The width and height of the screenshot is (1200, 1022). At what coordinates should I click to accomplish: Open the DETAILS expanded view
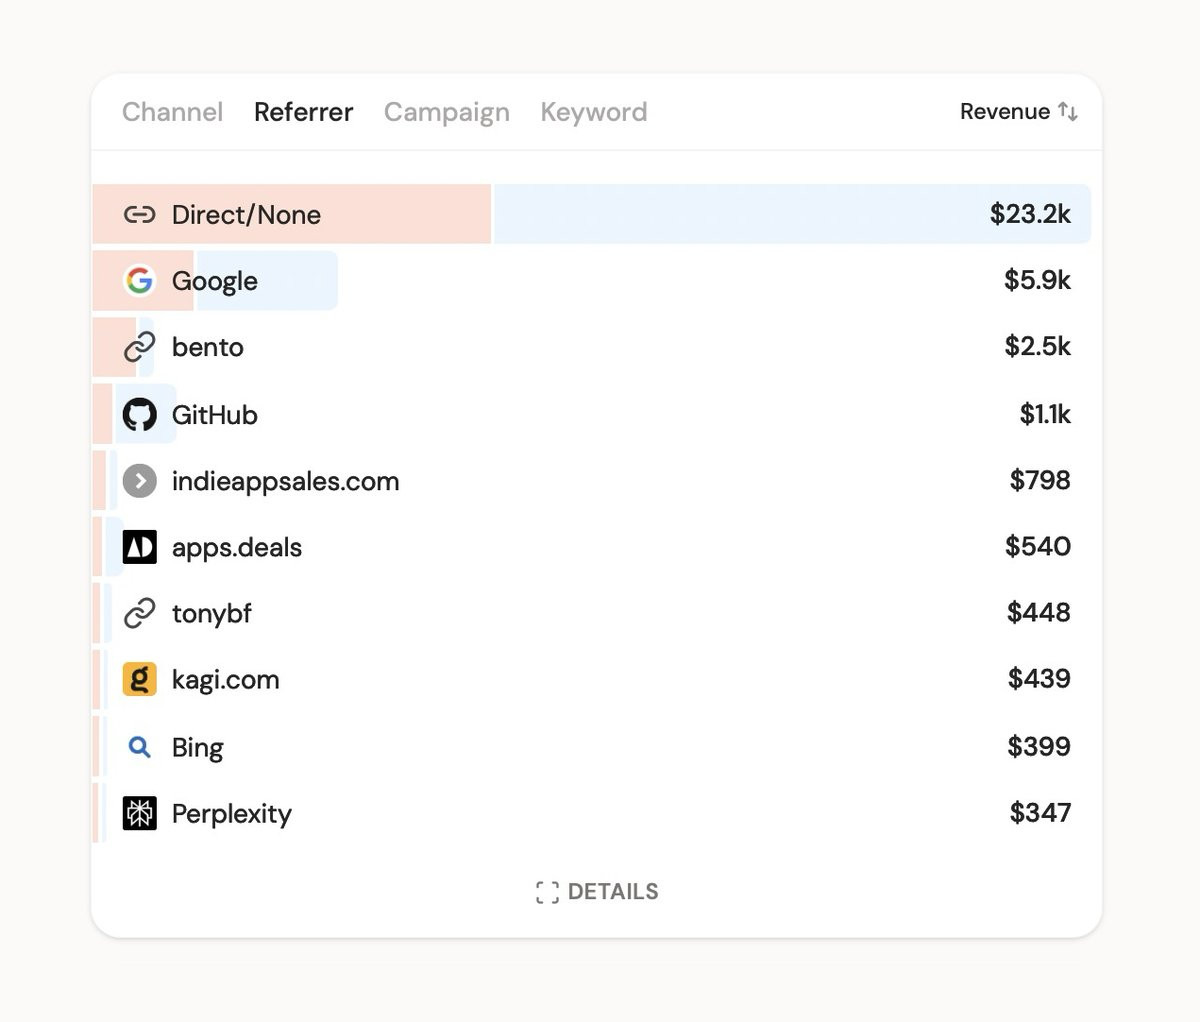coord(612,892)
